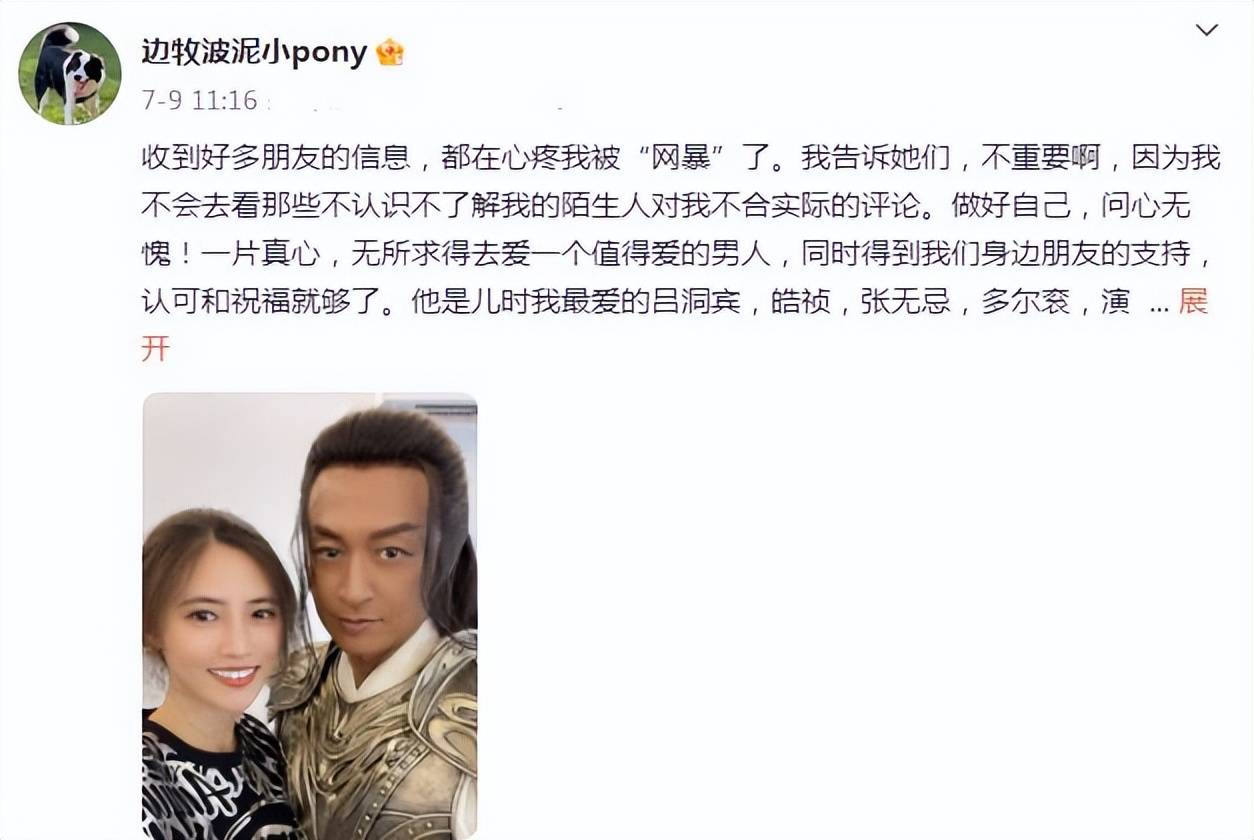Click the blurred source text beside the timestamp
Viewport: 1254px width, 840px height.
coord(420,102)
